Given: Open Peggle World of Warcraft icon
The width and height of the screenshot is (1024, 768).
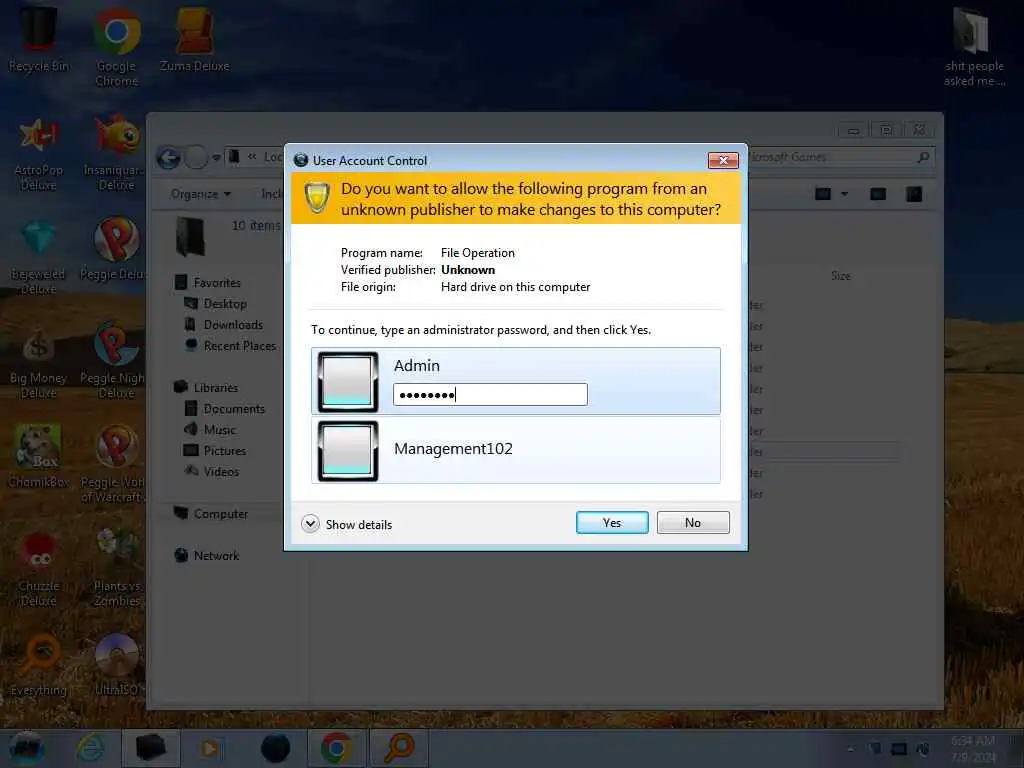Looking at the screenshot, I should 112,465.
